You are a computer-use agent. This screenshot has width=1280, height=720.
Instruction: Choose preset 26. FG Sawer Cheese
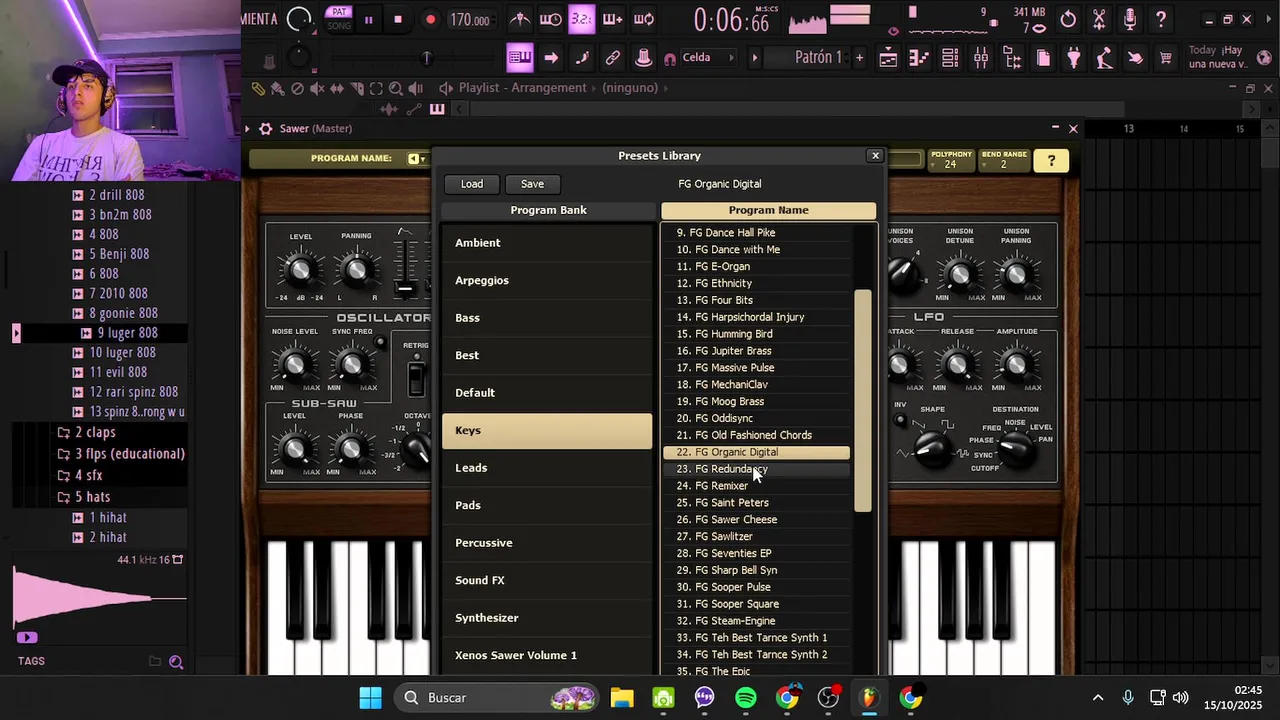pos(756,520)
